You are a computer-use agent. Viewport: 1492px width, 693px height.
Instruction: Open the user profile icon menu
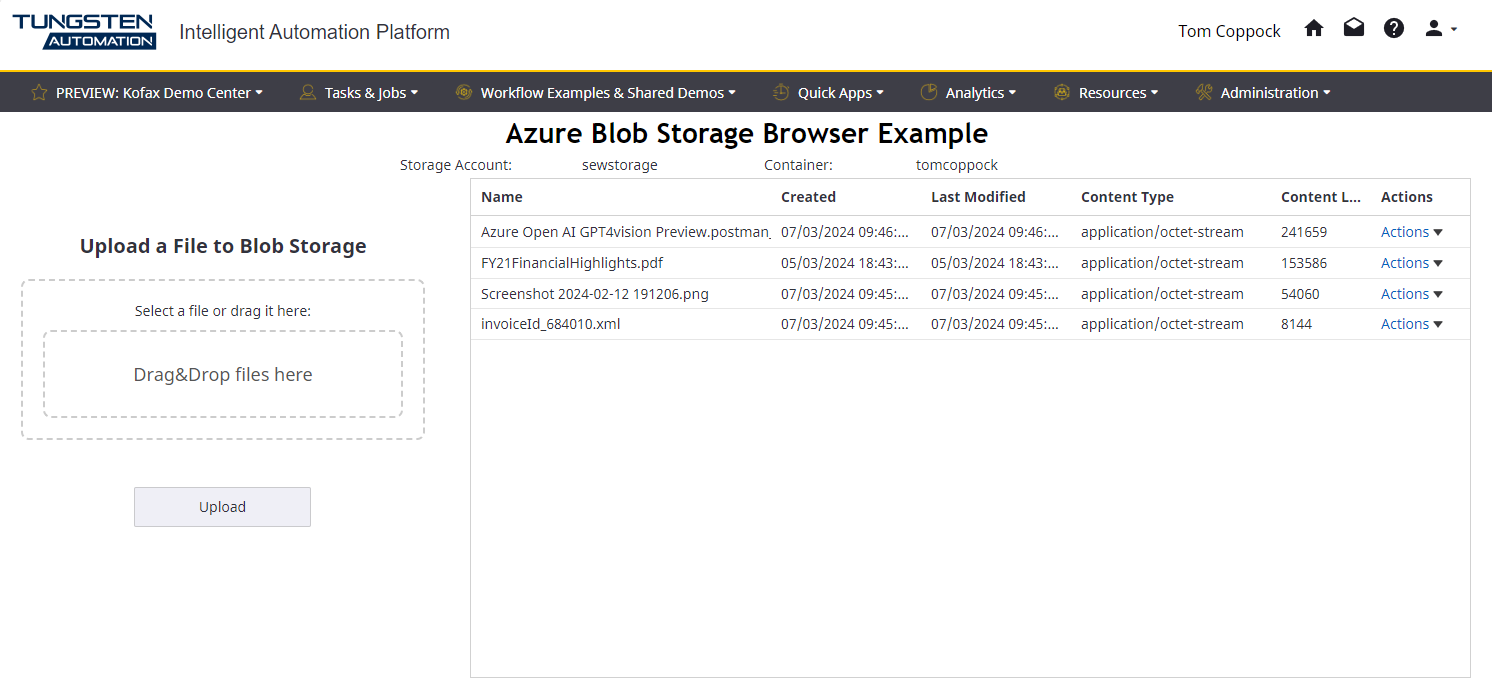pyautogui.click(x=1439, y=29)
